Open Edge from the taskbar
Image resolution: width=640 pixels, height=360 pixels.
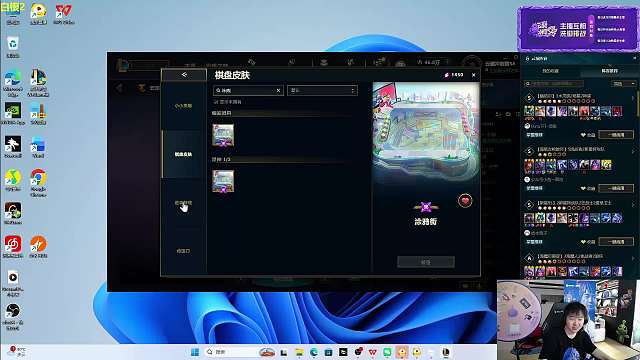pyautogui.click(x=313, y=352)
